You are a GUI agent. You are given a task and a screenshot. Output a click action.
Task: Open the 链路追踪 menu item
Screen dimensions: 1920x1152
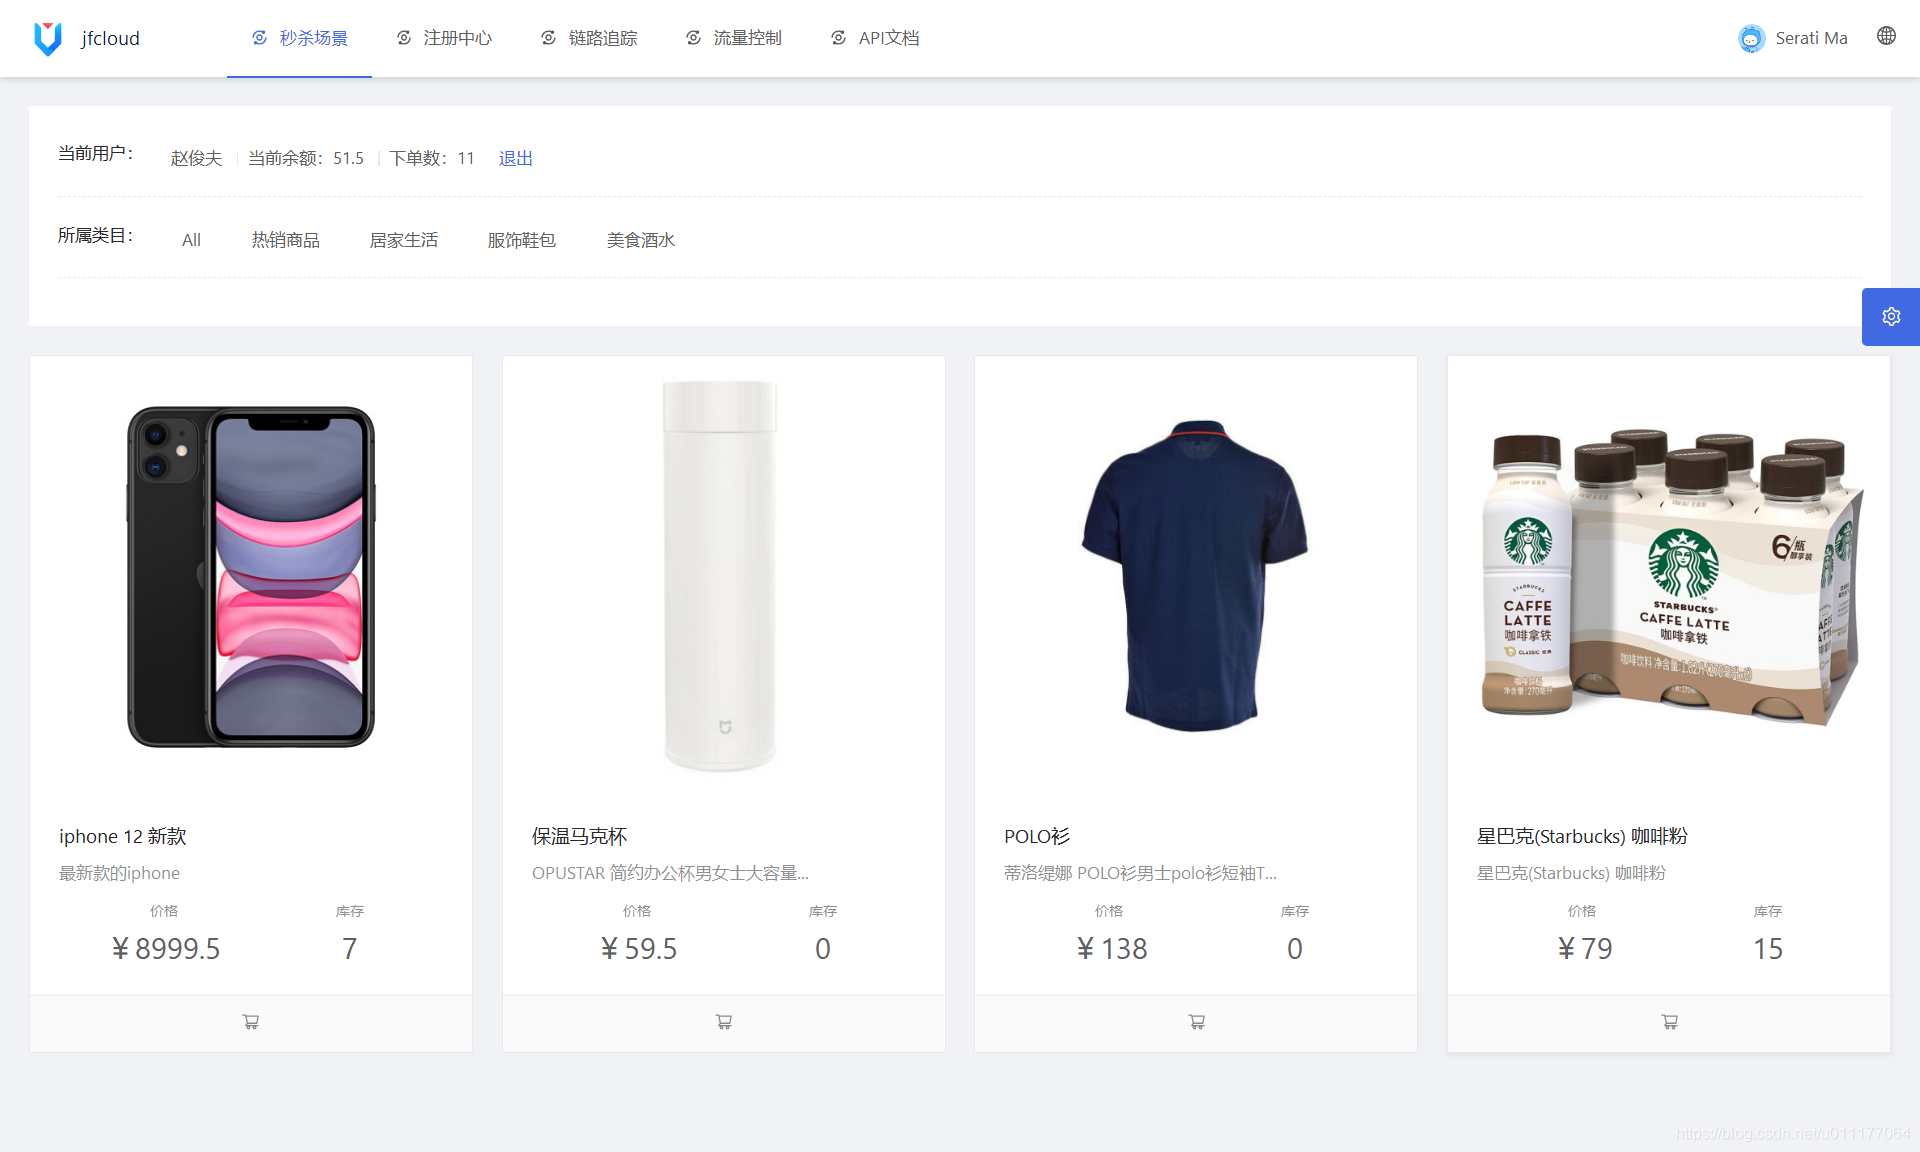589,38
